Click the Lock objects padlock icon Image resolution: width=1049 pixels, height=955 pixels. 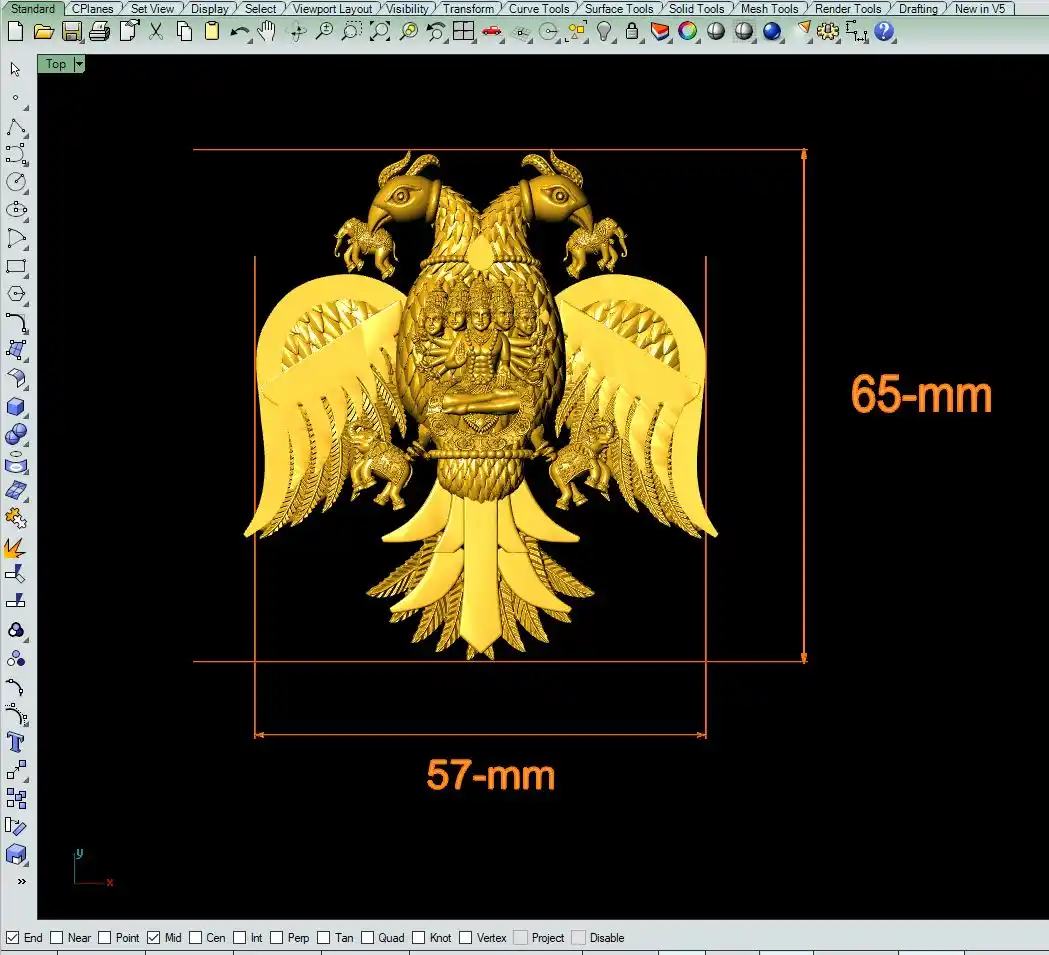tap(632, 31)
